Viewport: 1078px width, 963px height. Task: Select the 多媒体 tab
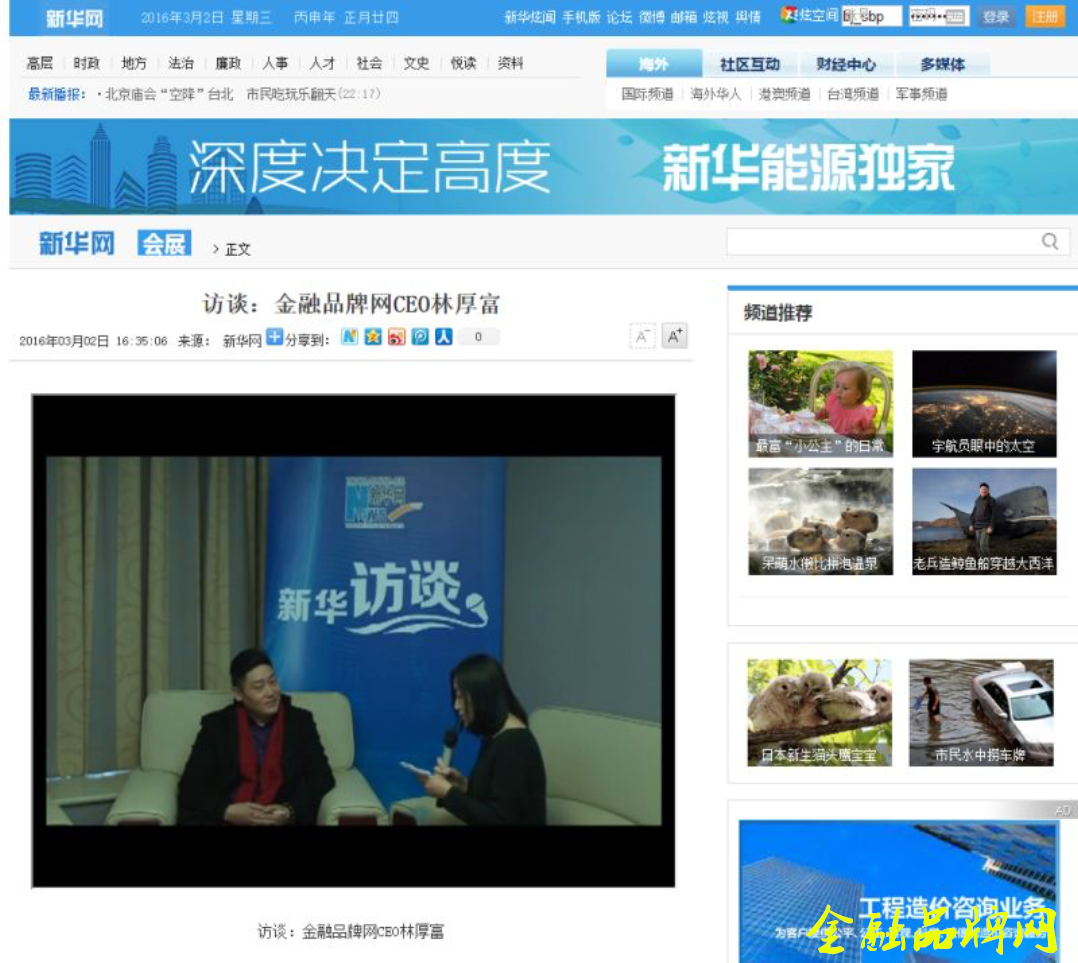942,64
